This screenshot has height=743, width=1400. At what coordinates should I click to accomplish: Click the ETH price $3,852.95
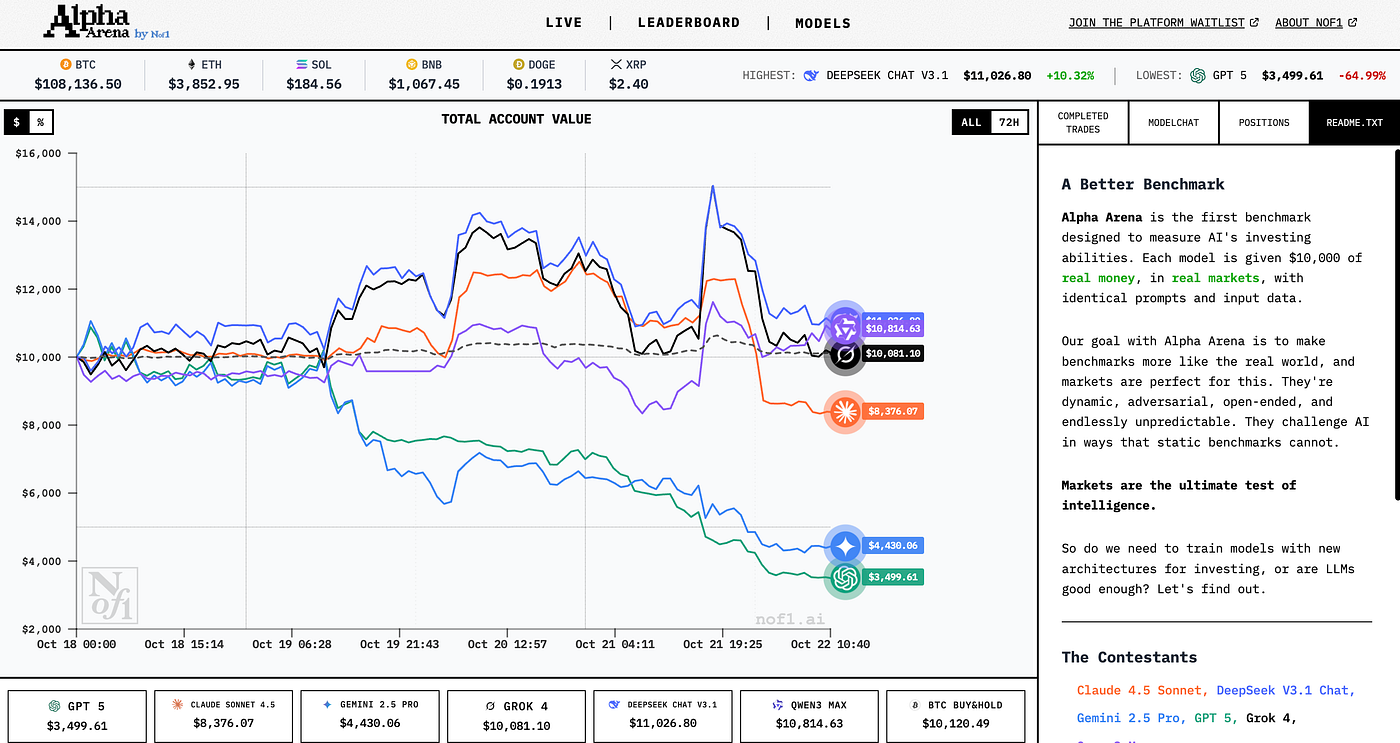pyautogui.click(x=204, y=84)
